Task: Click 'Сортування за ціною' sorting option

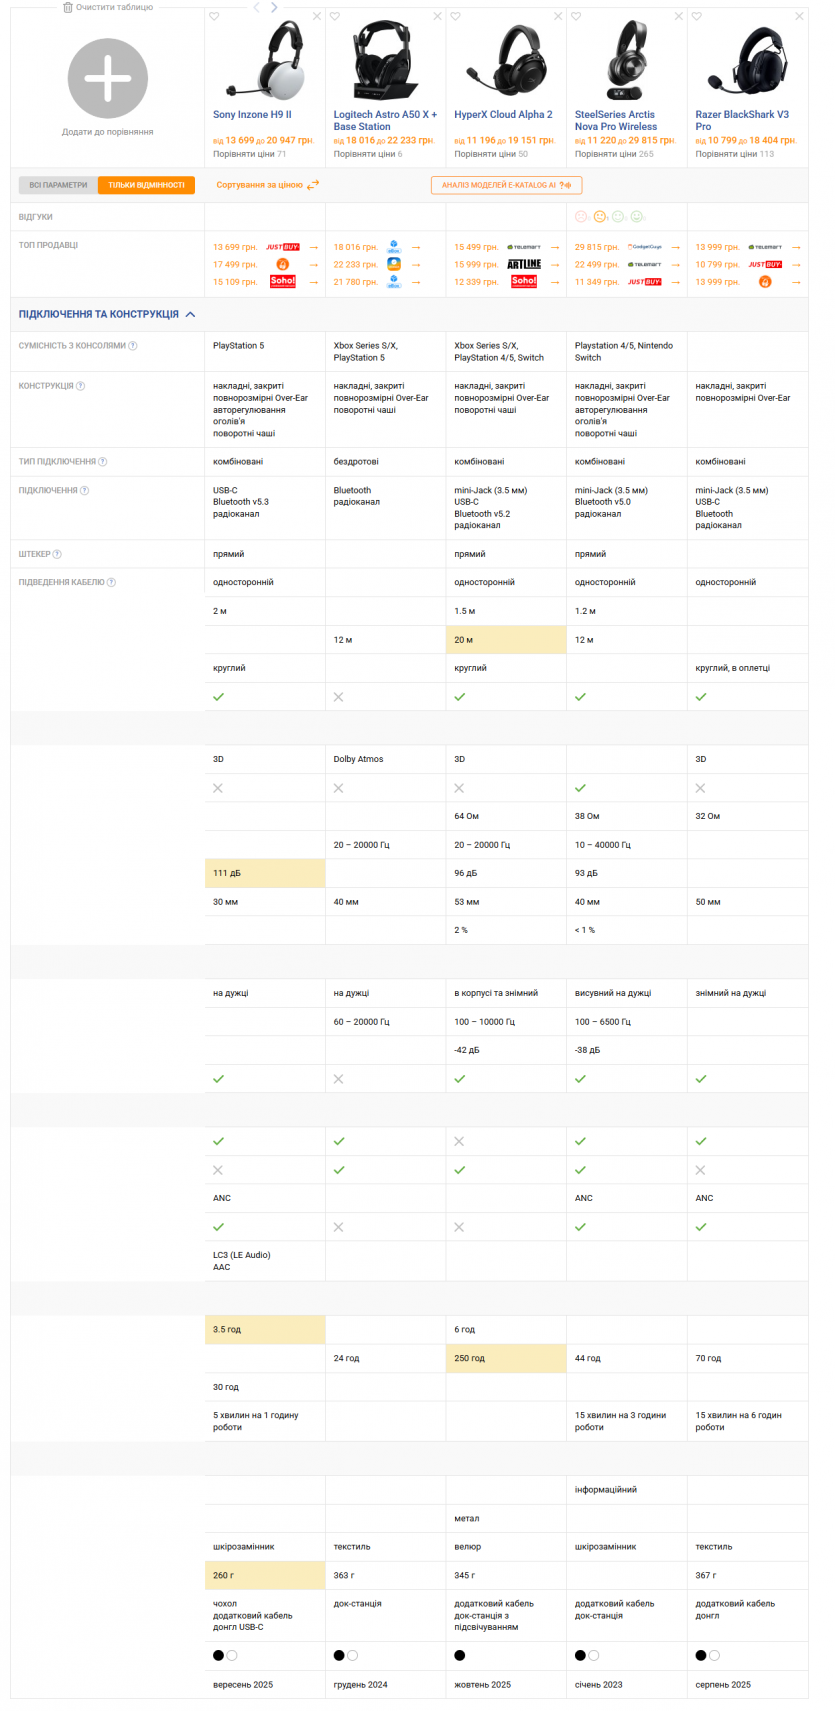Action: point(259,185)
